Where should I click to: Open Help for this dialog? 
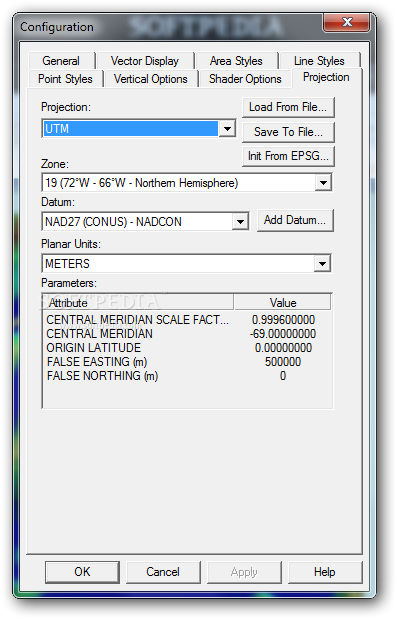(x=325, y=572)
